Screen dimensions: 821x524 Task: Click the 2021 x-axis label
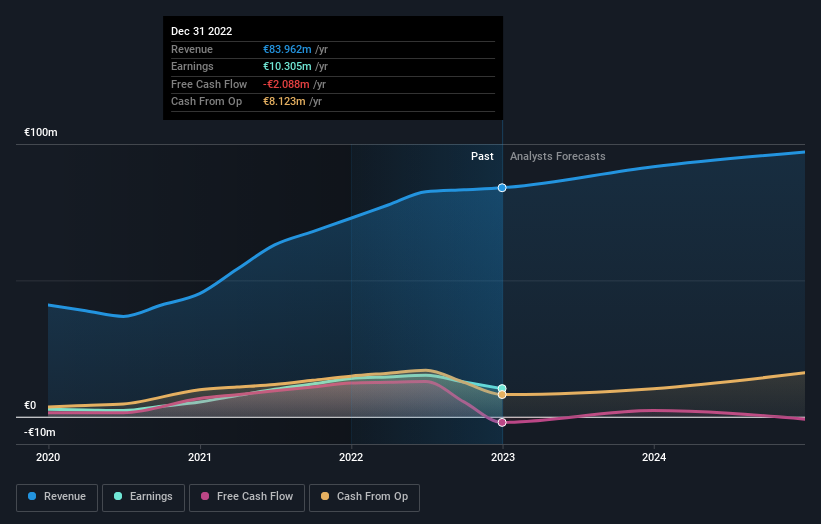pos(199,457)
